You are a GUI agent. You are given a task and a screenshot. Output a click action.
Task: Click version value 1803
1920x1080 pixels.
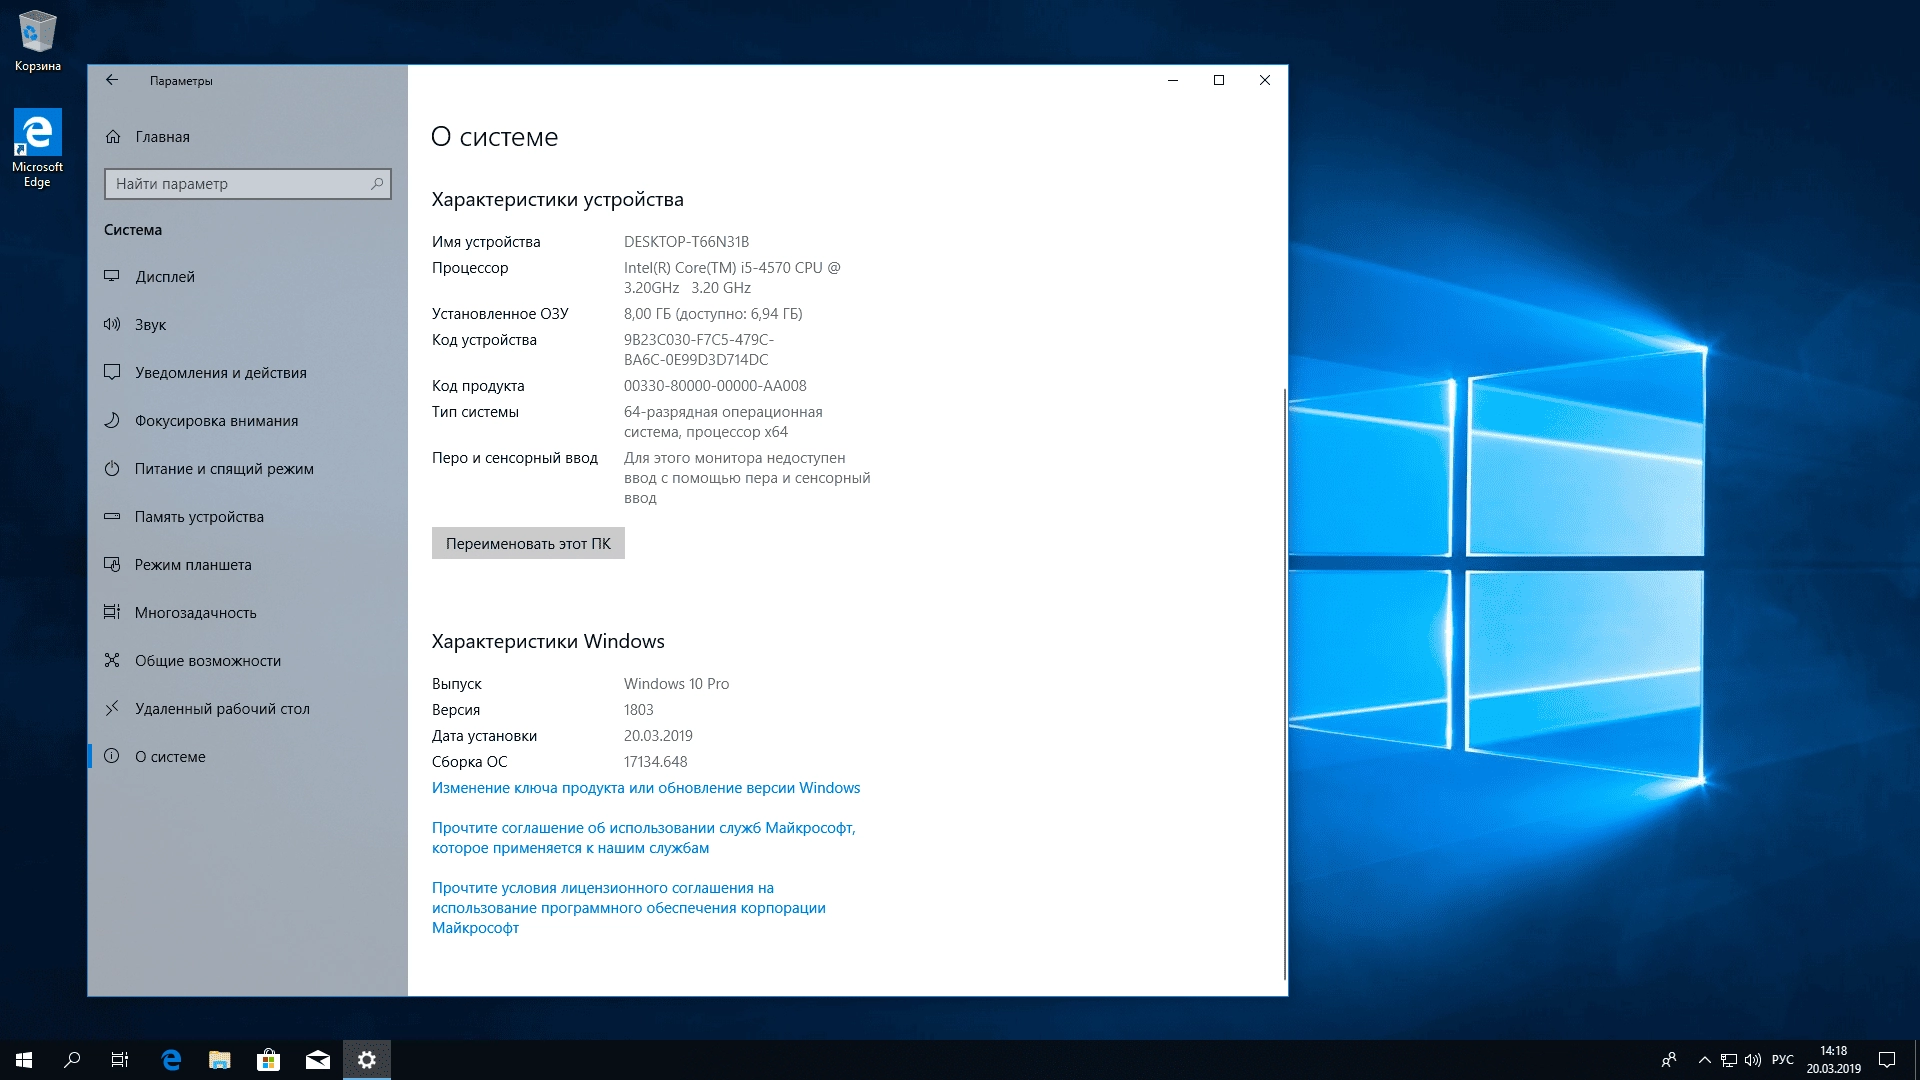pos(638,710)
